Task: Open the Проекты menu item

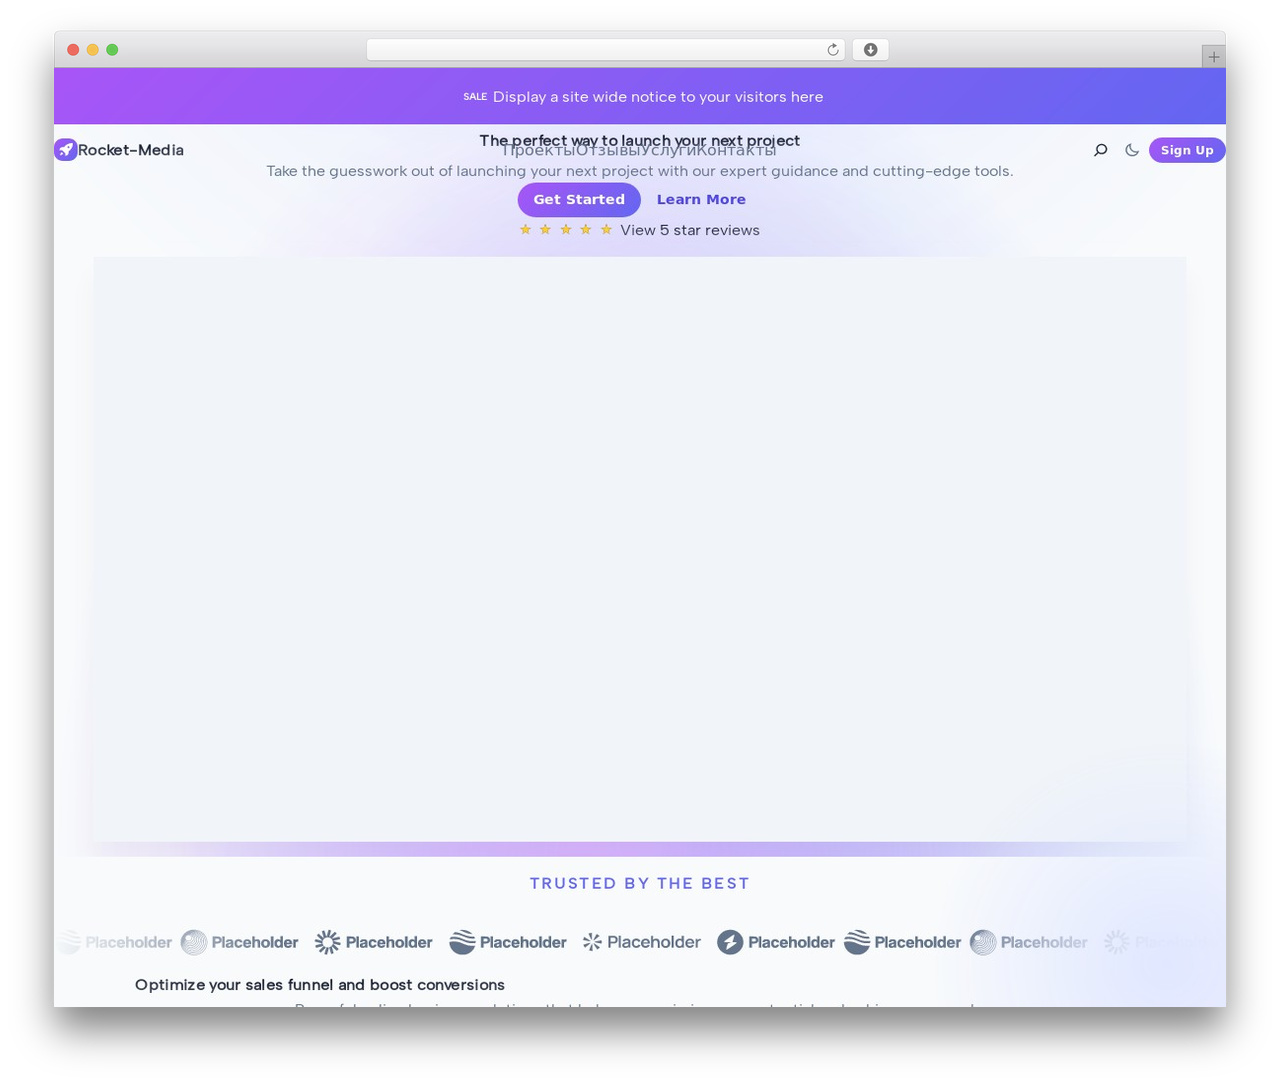Action: [537, 151]
